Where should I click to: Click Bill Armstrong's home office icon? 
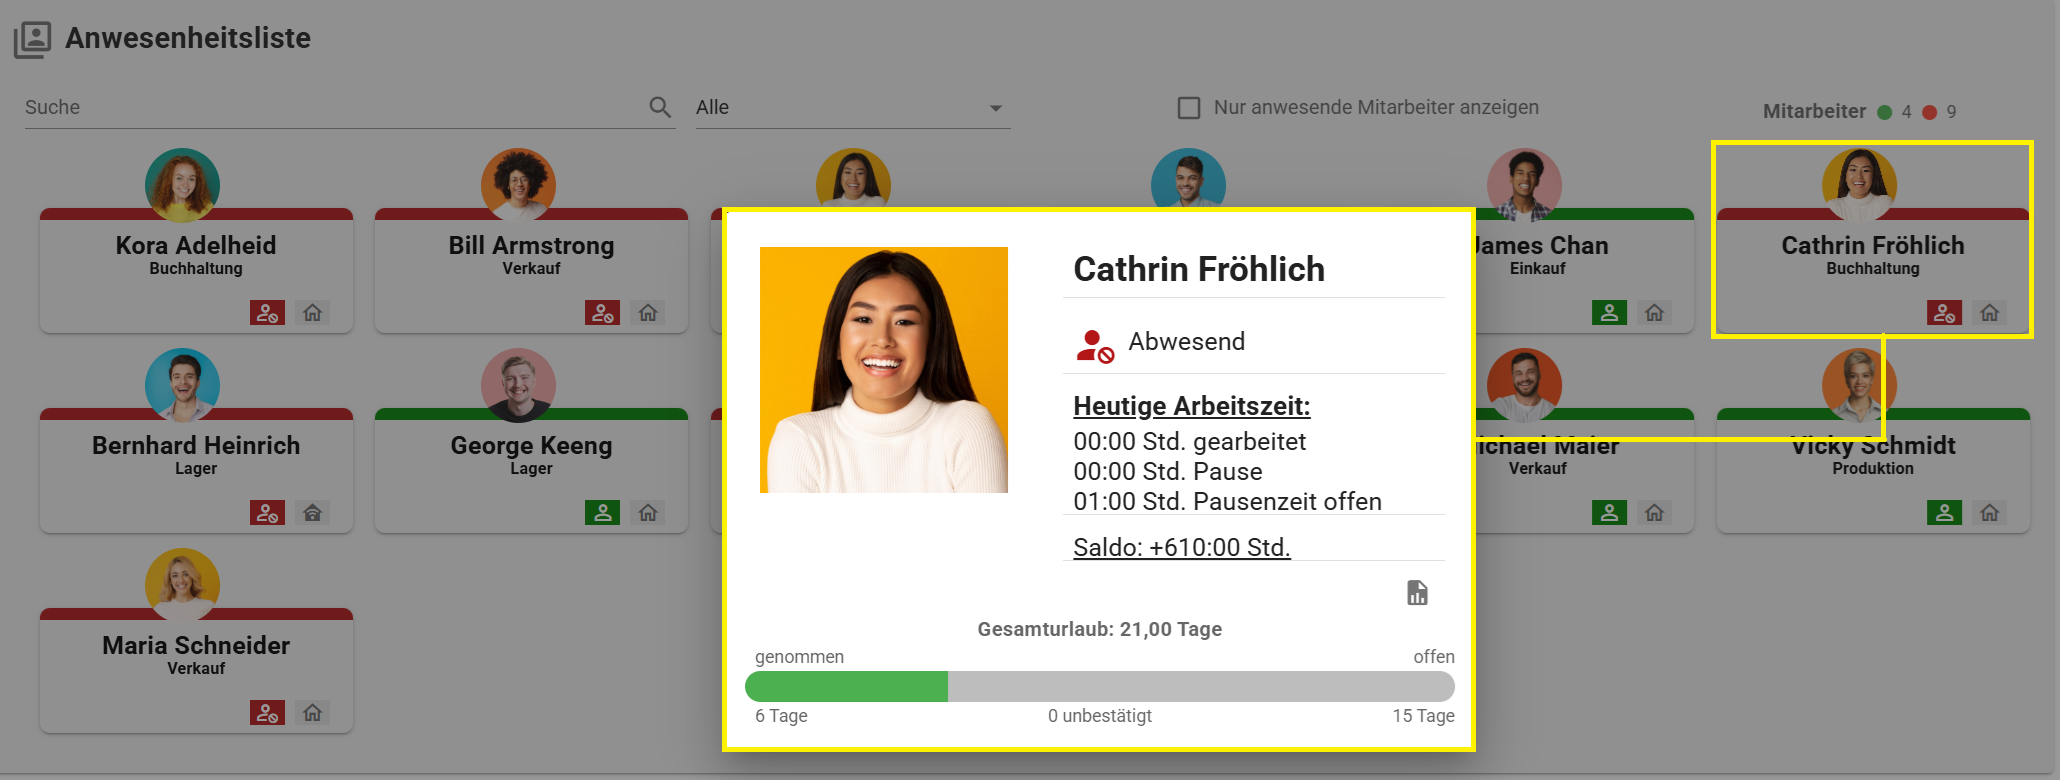click(648, 313)
